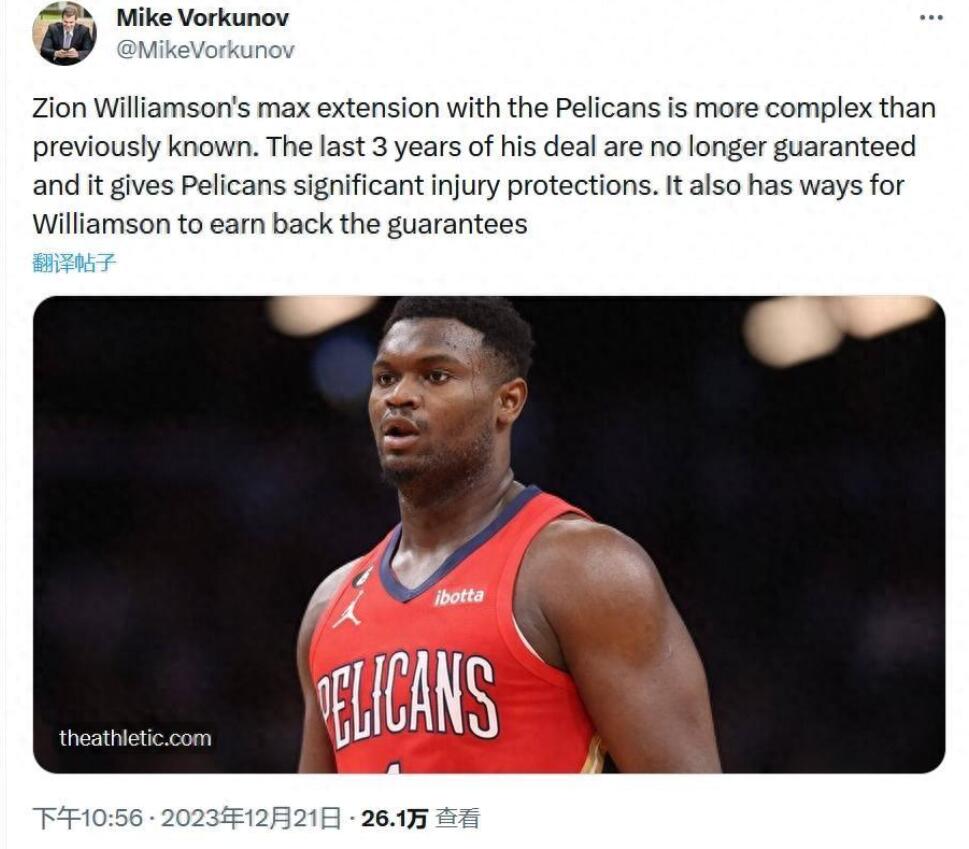The width and height of the screenshot is (969, 849).
Task: Click the 查看 views label
Action: click(457, 819)
